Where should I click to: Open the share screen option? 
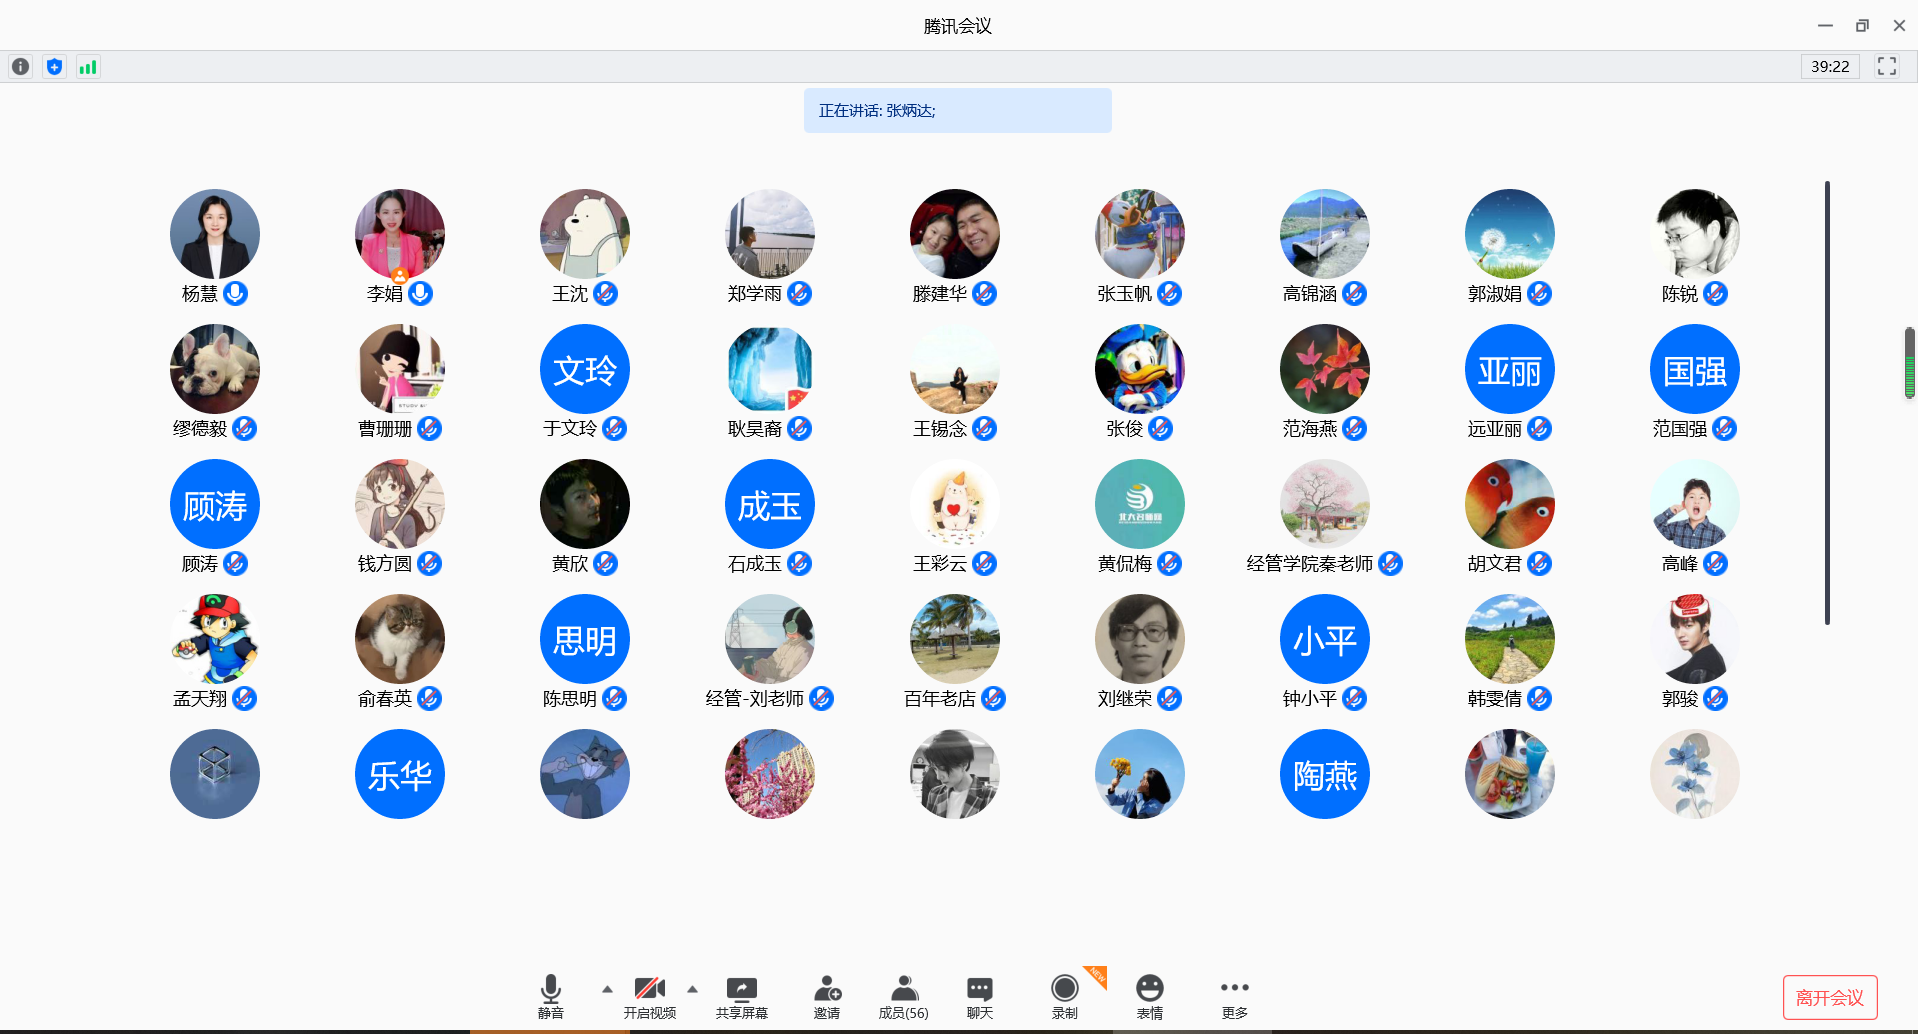(x=741, y=996)
